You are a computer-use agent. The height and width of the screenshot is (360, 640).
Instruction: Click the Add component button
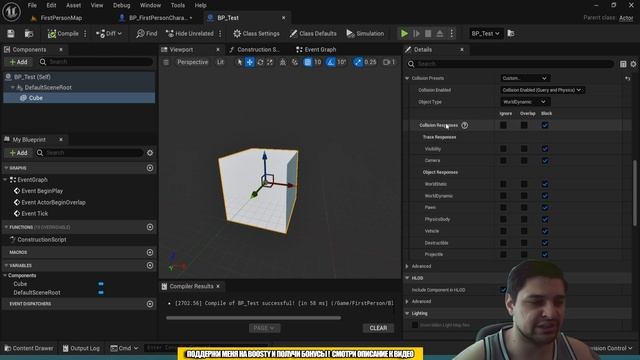[x=18, y=62]
